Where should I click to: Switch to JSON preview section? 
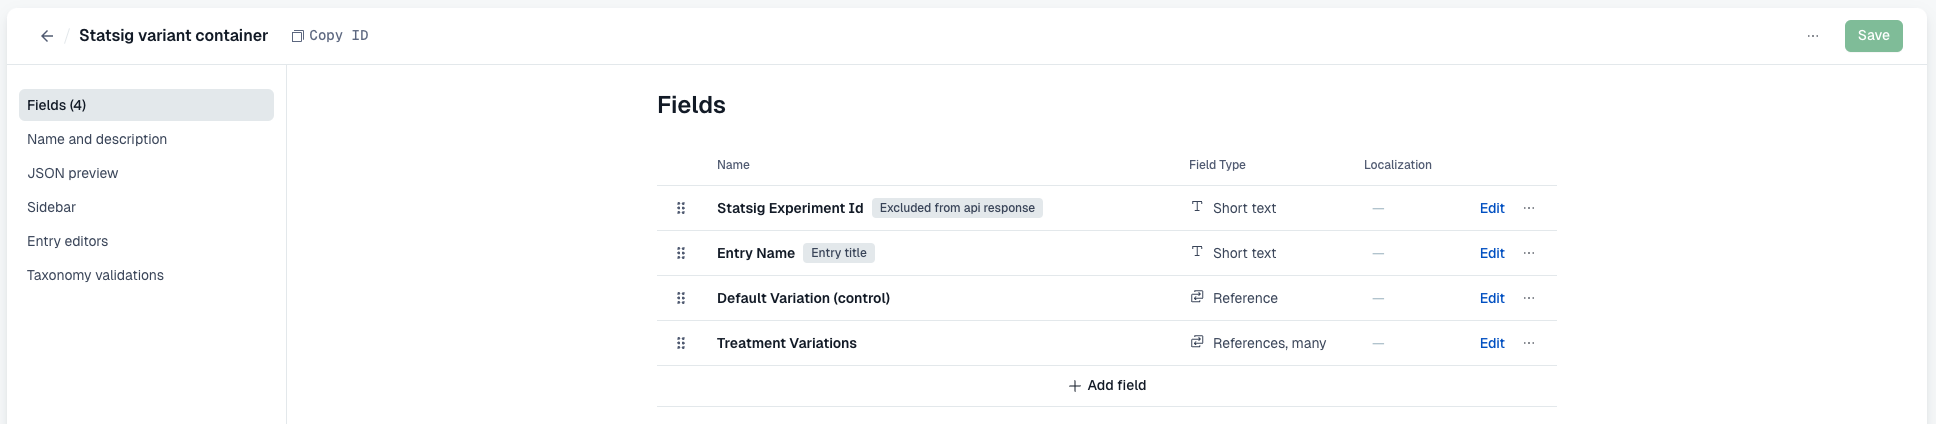click(73, 173)
